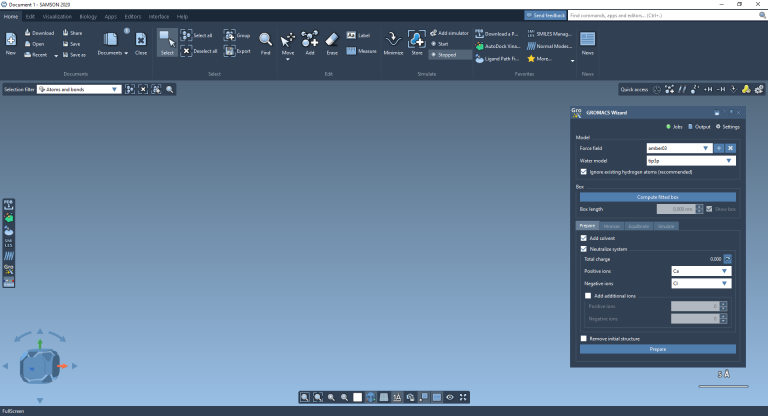Select the Erase tool in Edit group
This screenshot has height=416, width=768.
(332, 41)
